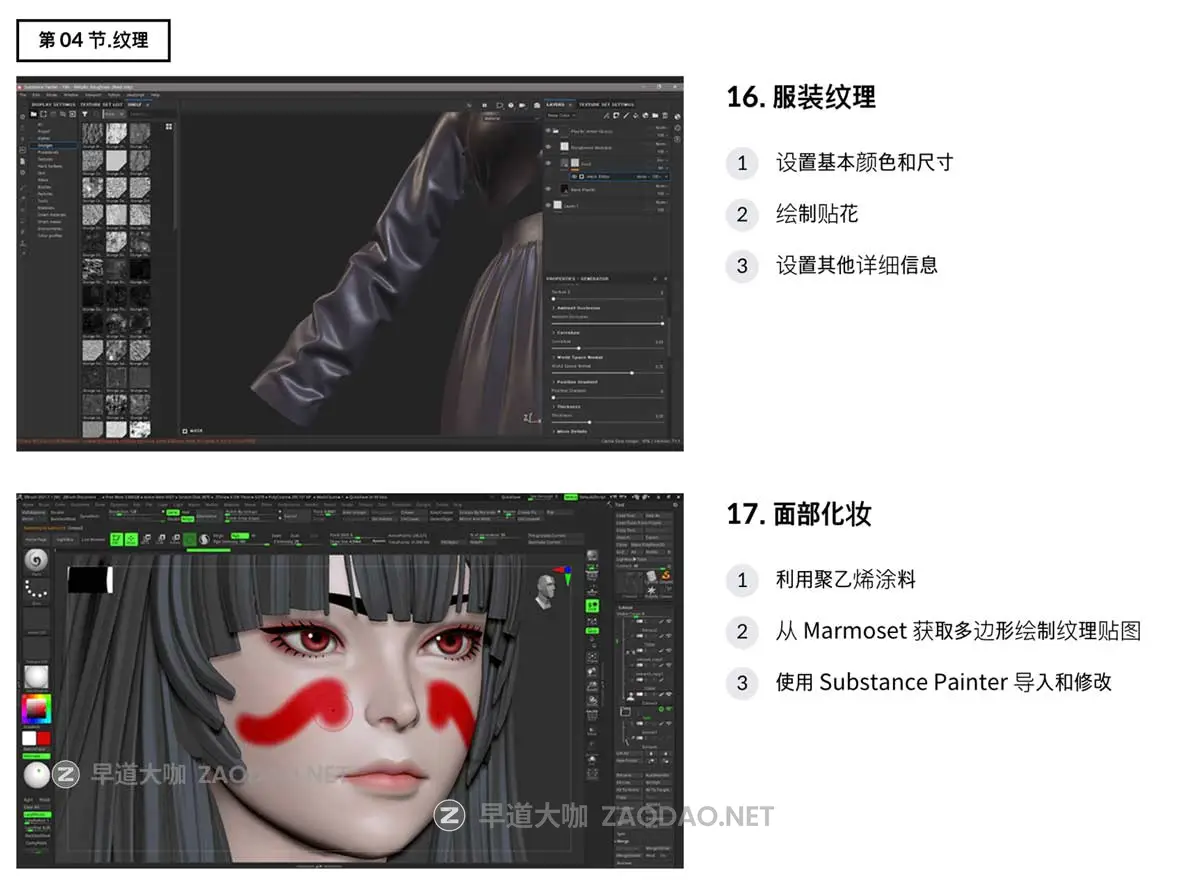Add a fill layer in the Layers panel
This screenshot has height=894, width=1200.
click(615, 115)
